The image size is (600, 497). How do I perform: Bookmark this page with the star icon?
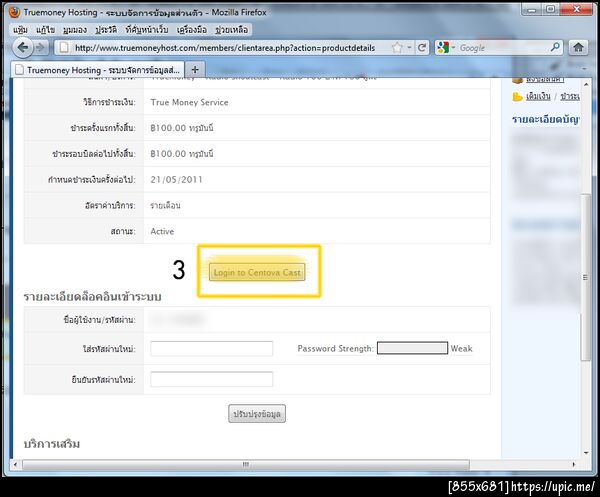(x=398, y=48)
